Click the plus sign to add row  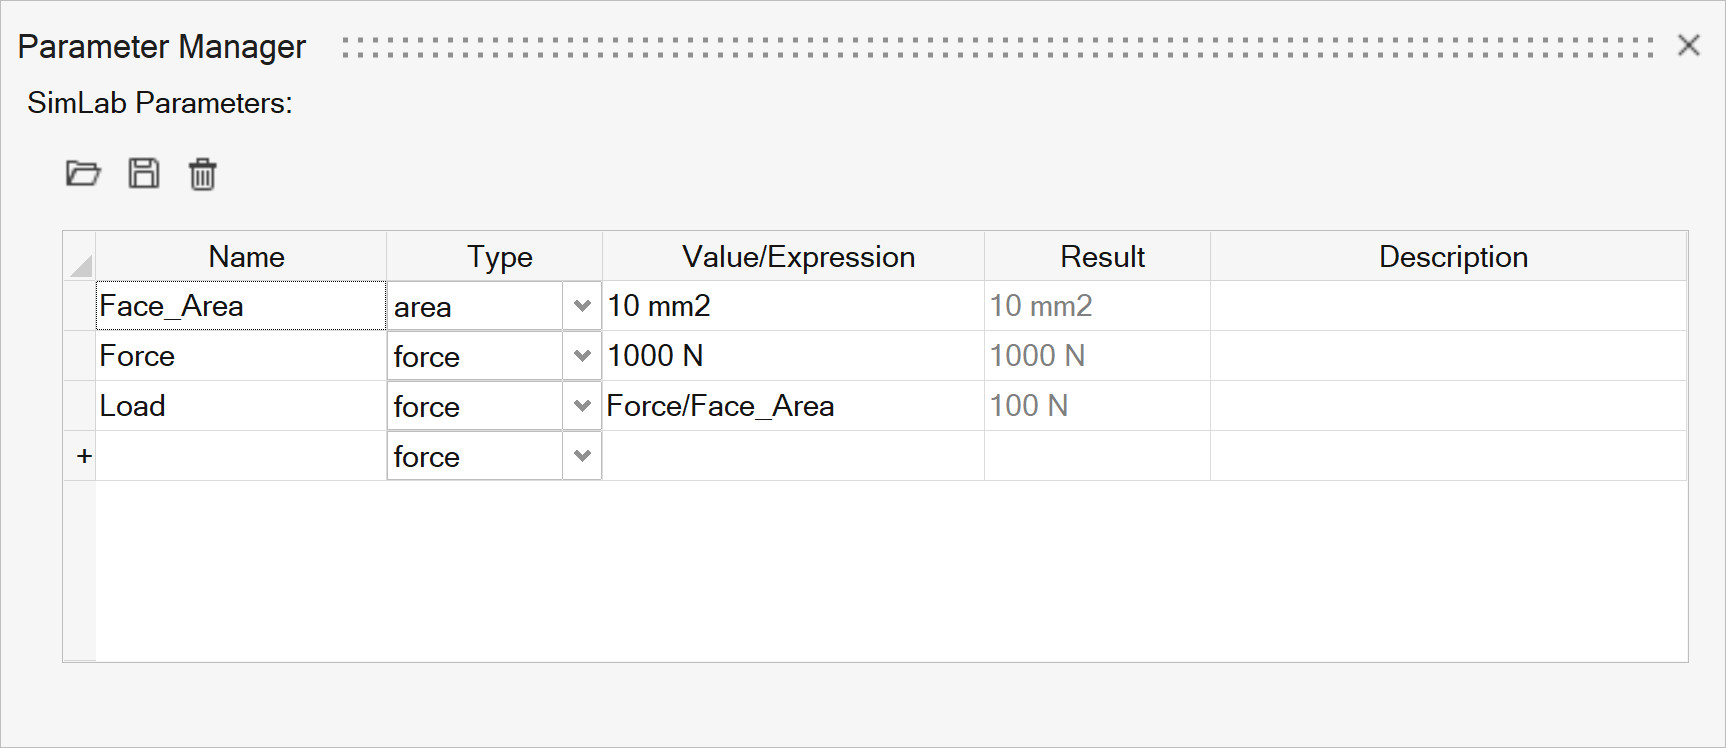pos(84,456)
